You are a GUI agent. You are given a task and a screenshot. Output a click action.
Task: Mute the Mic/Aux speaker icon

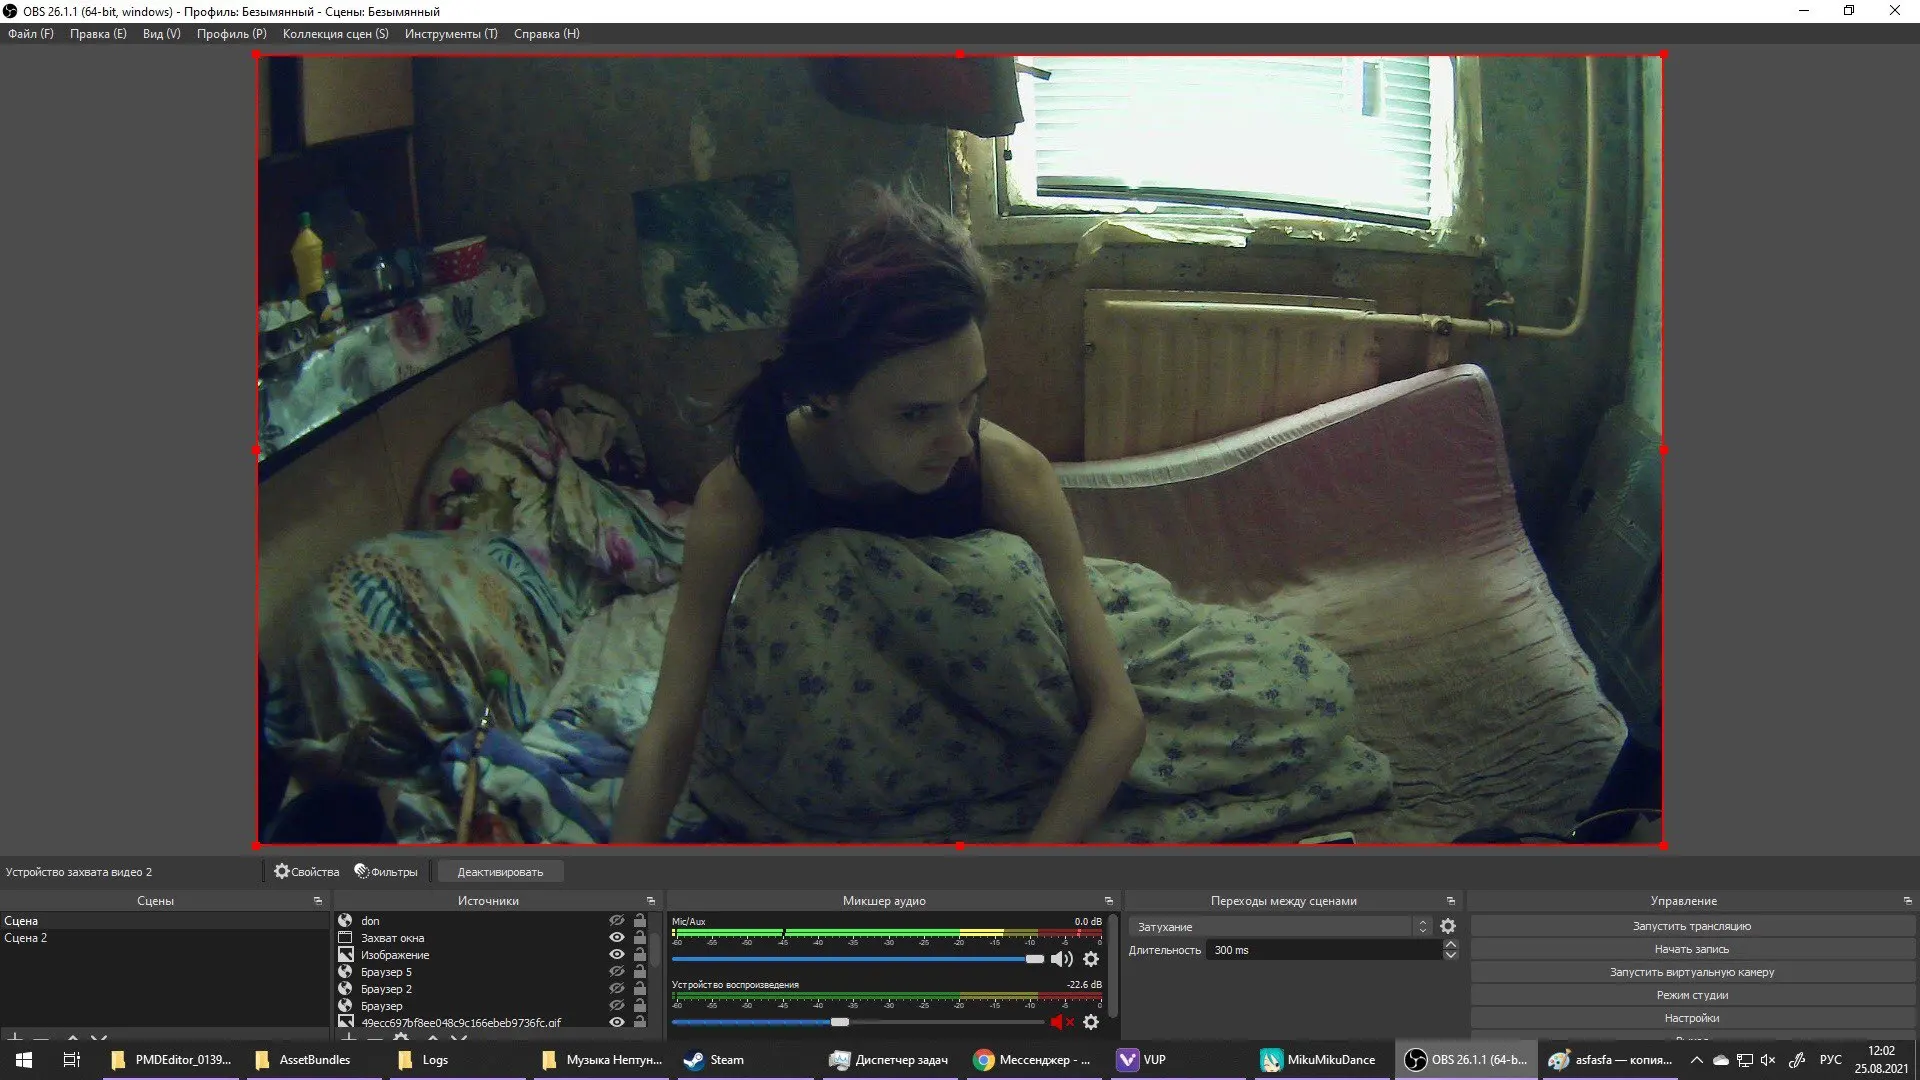(1061, 959)
